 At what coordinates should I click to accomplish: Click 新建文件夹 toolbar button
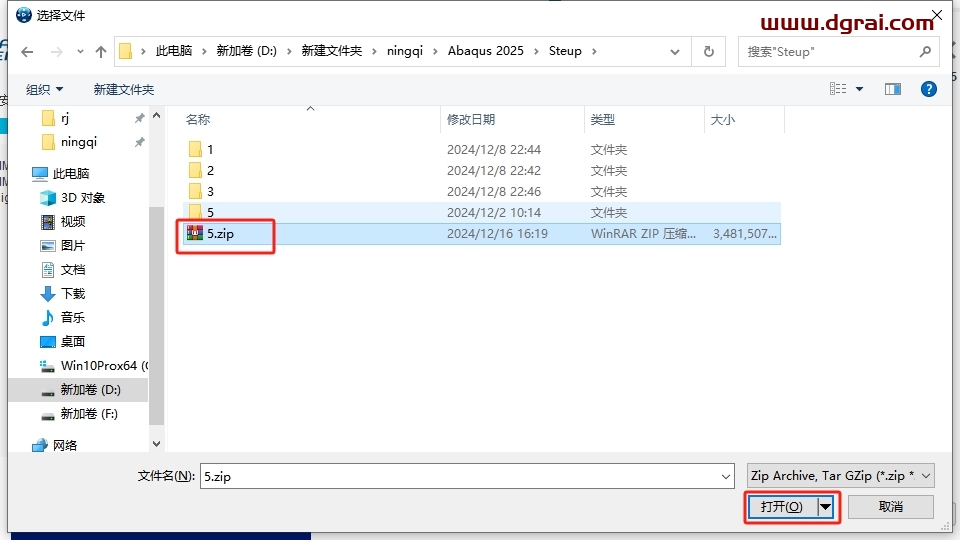[x=124, y=89]
